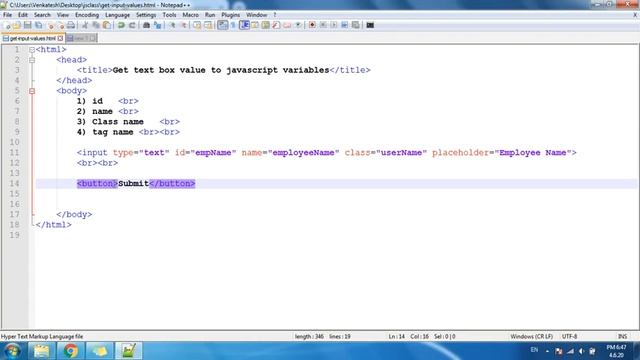Click the volume speaker tray icon
Viewport: 640px width, 360px height.
tap(581, 351)
